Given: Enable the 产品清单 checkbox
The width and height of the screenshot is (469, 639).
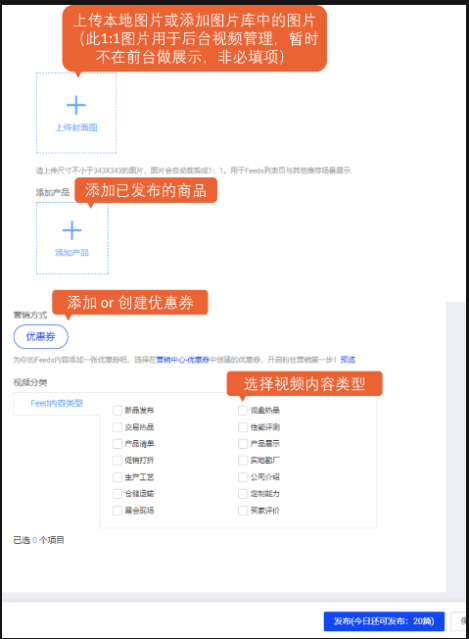Looking at the screenshot, I should coord(117,444).
